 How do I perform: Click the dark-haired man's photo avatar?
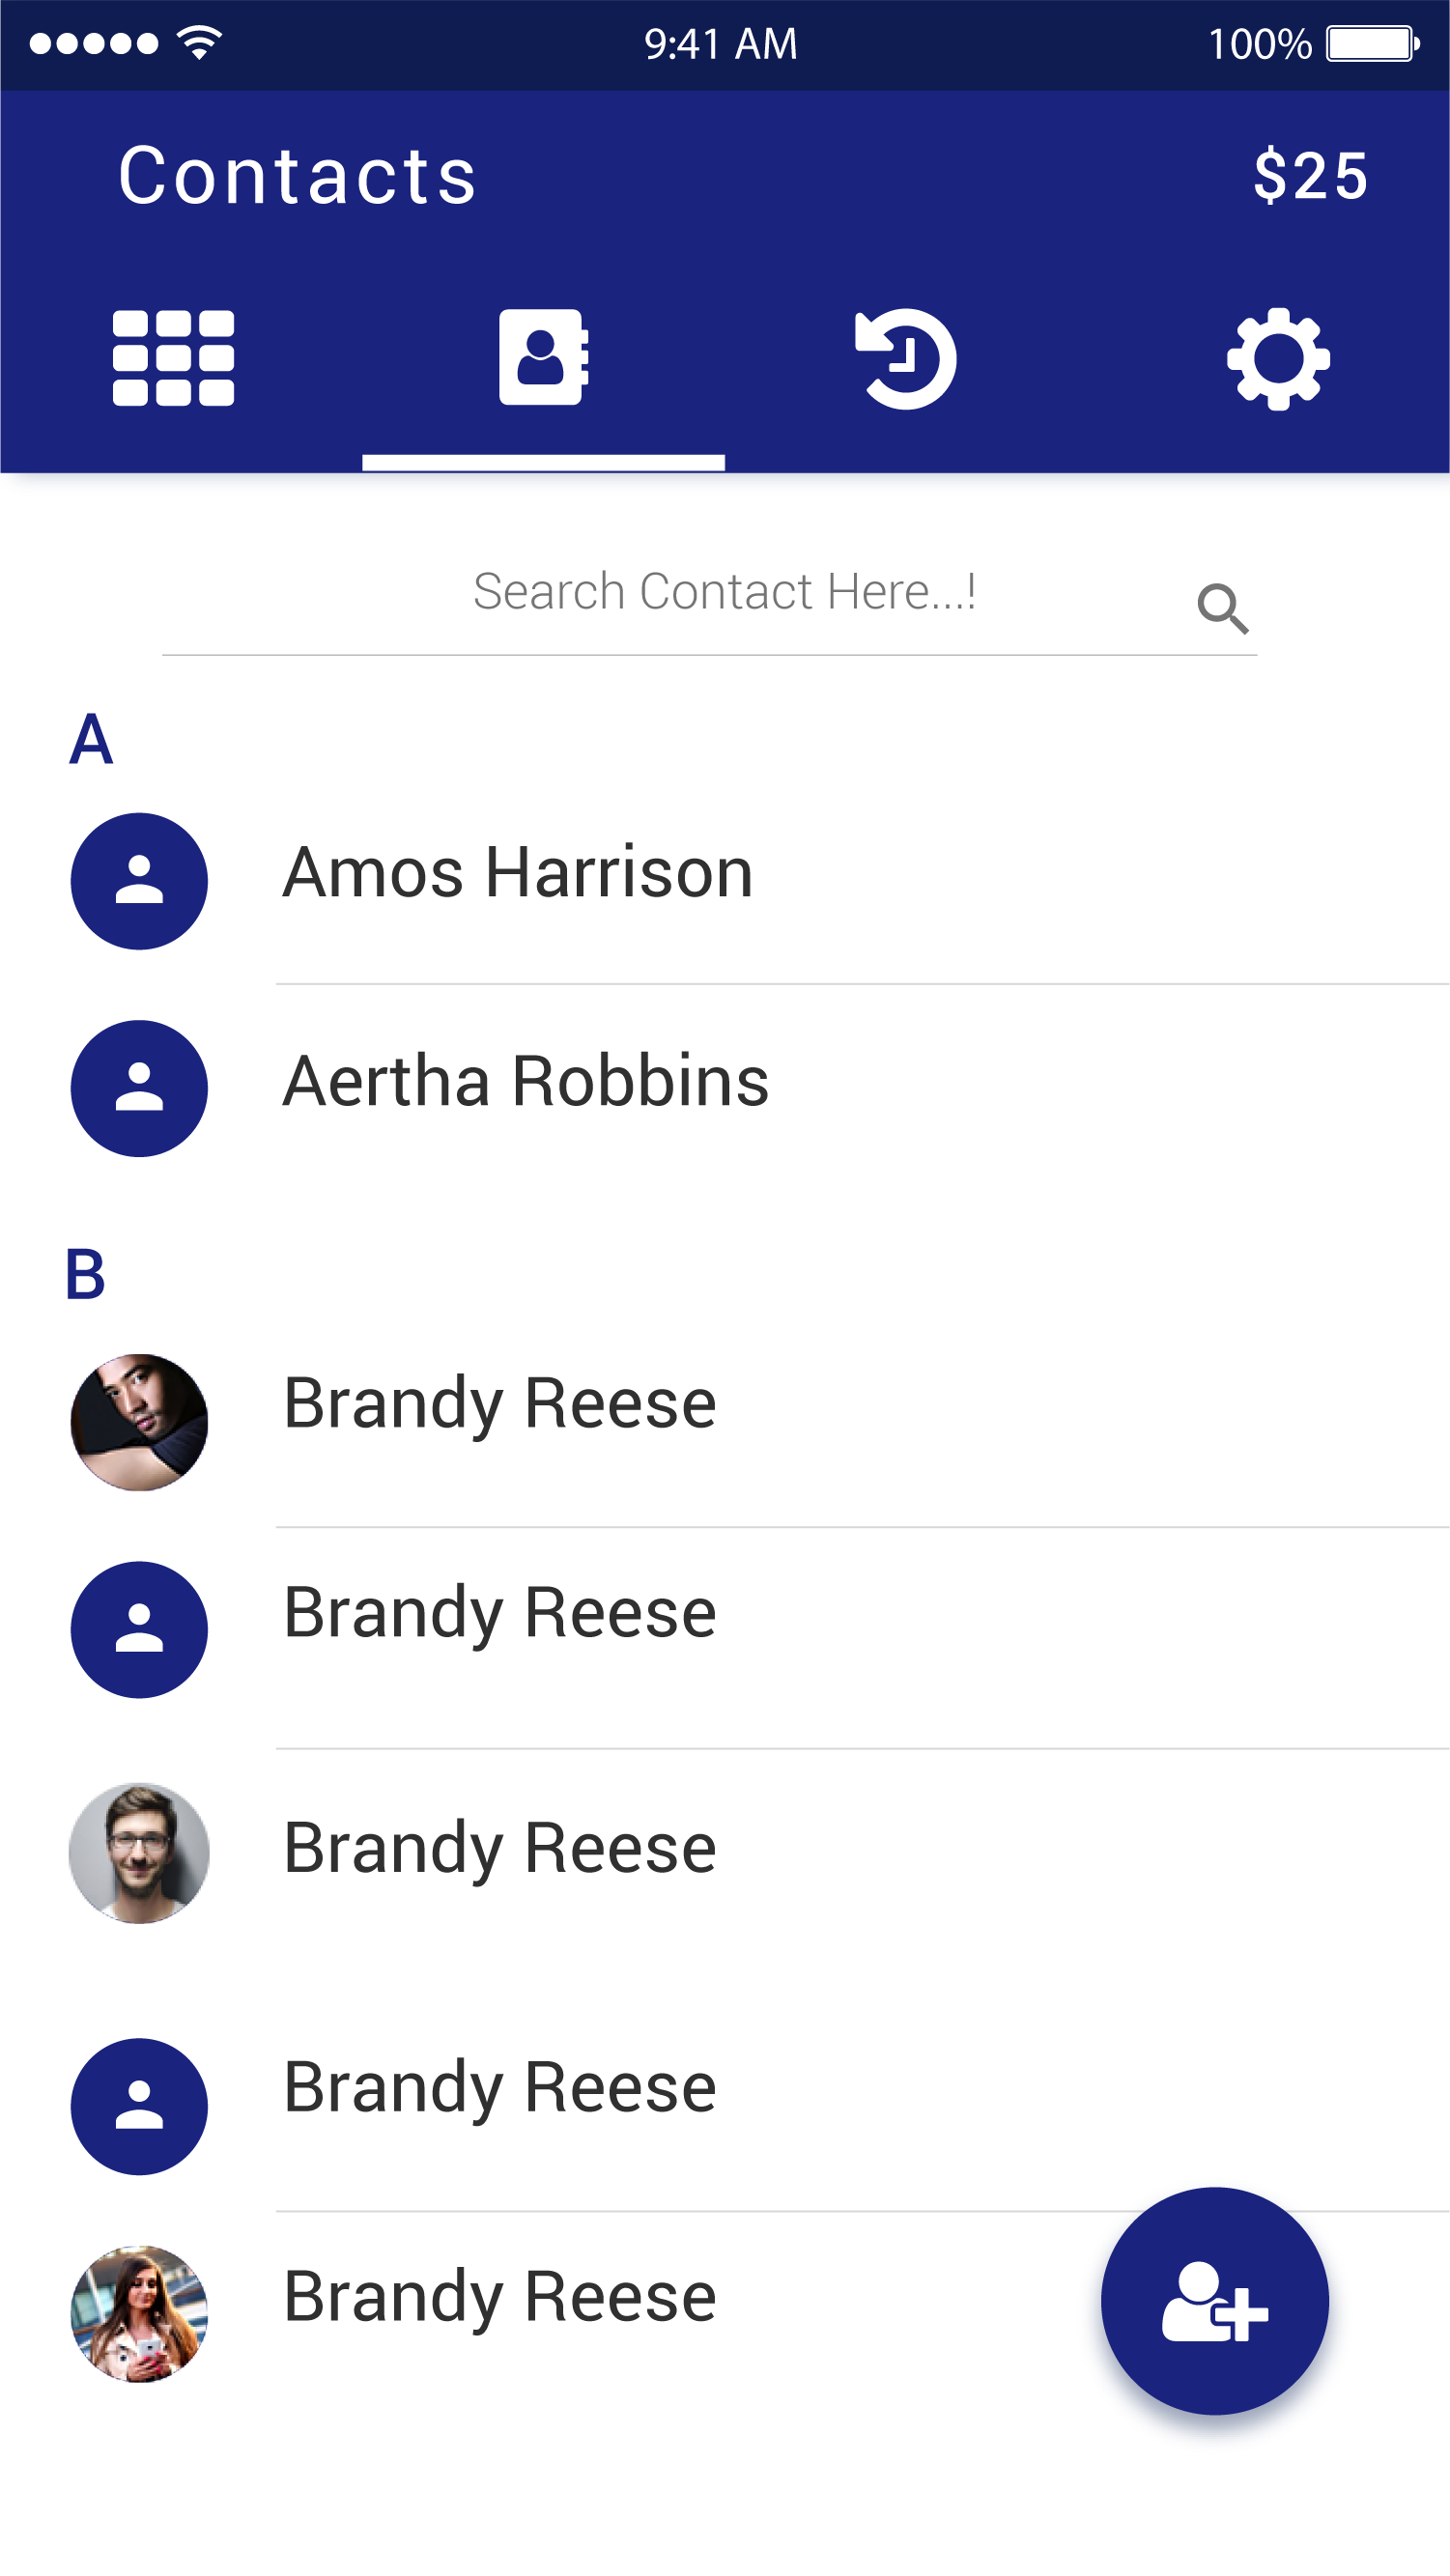click(x=139, y=1422)
